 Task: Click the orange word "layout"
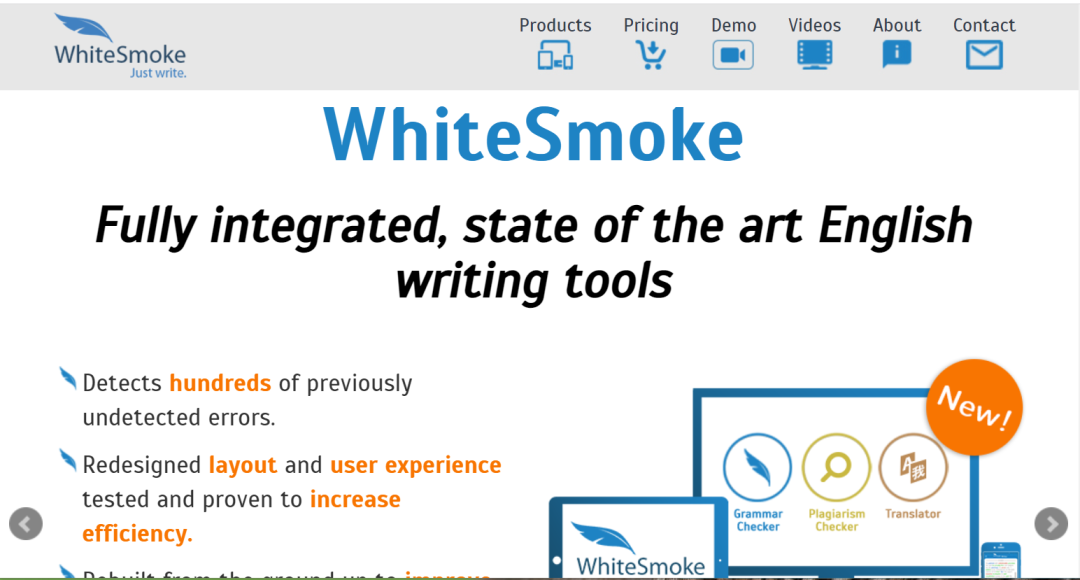click(242, 466)
